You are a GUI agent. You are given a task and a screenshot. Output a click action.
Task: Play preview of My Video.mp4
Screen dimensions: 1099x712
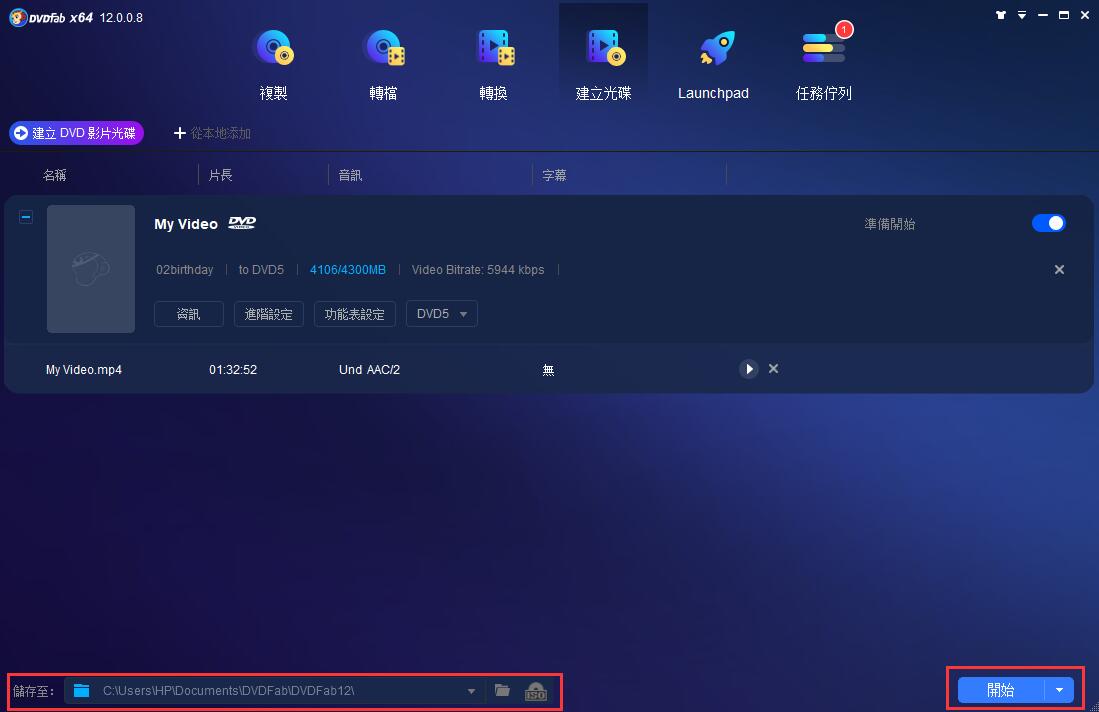pos(749,369)
